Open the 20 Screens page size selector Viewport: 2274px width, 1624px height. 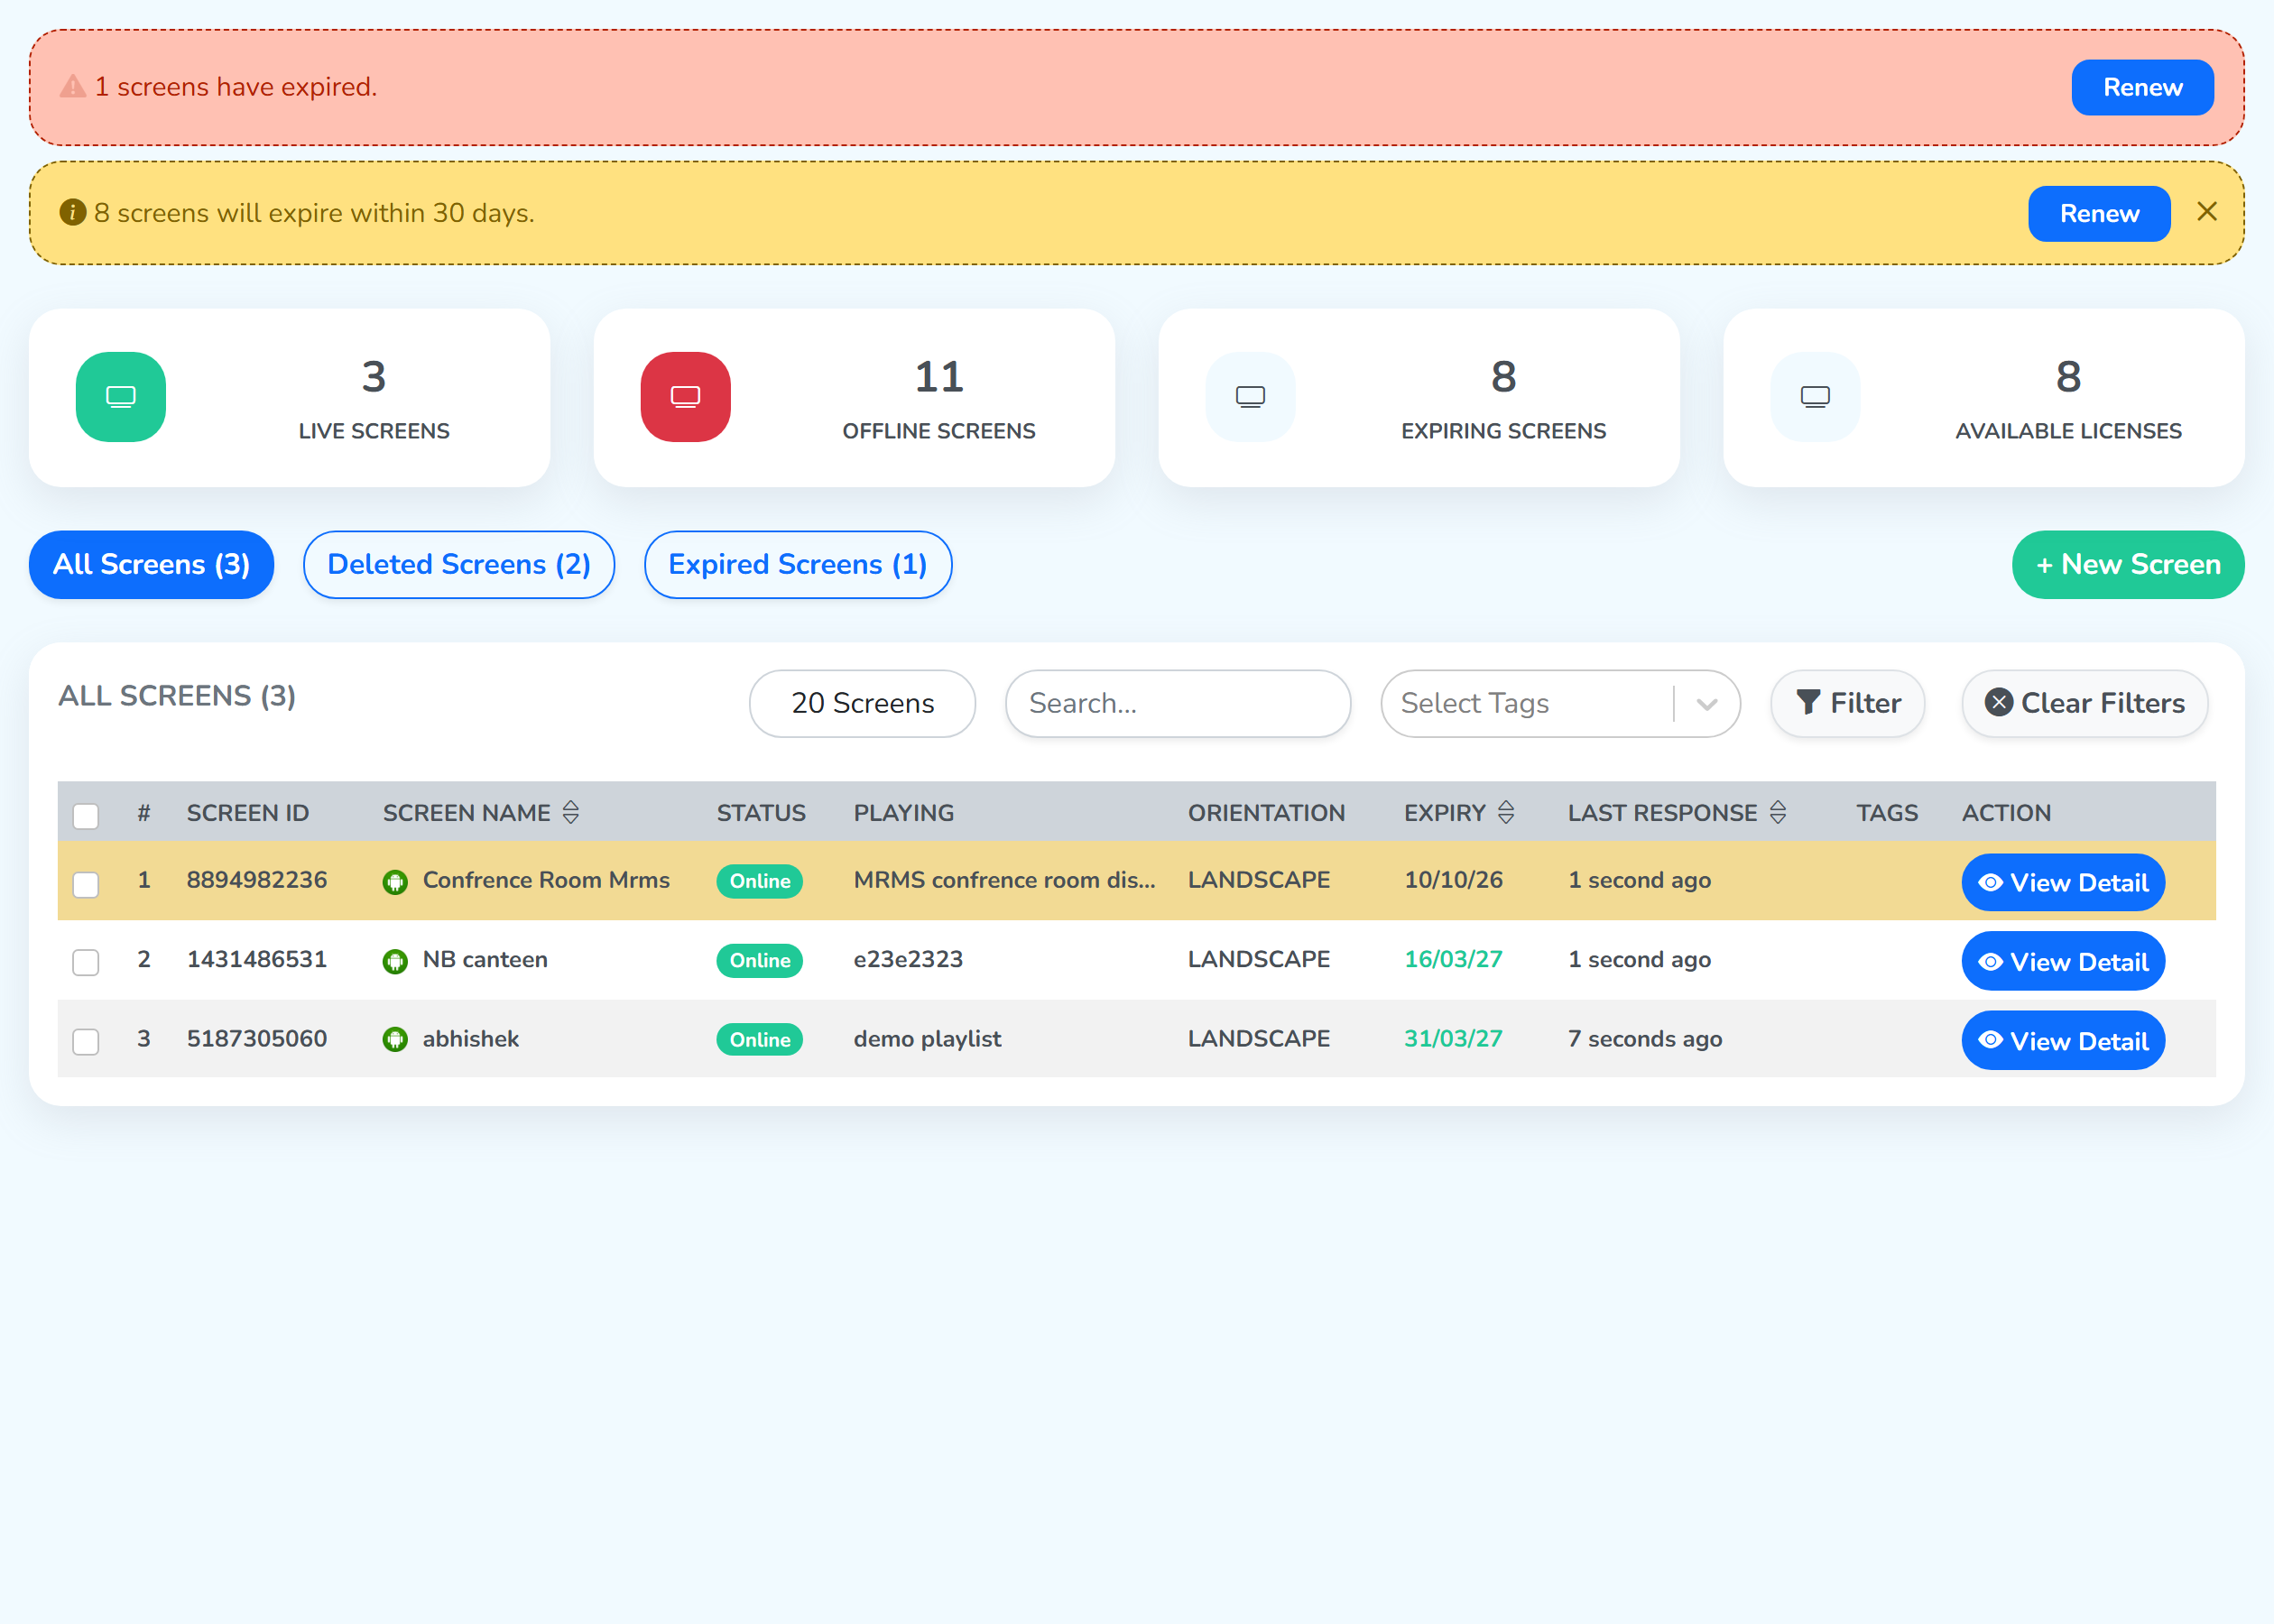(862, 704)
